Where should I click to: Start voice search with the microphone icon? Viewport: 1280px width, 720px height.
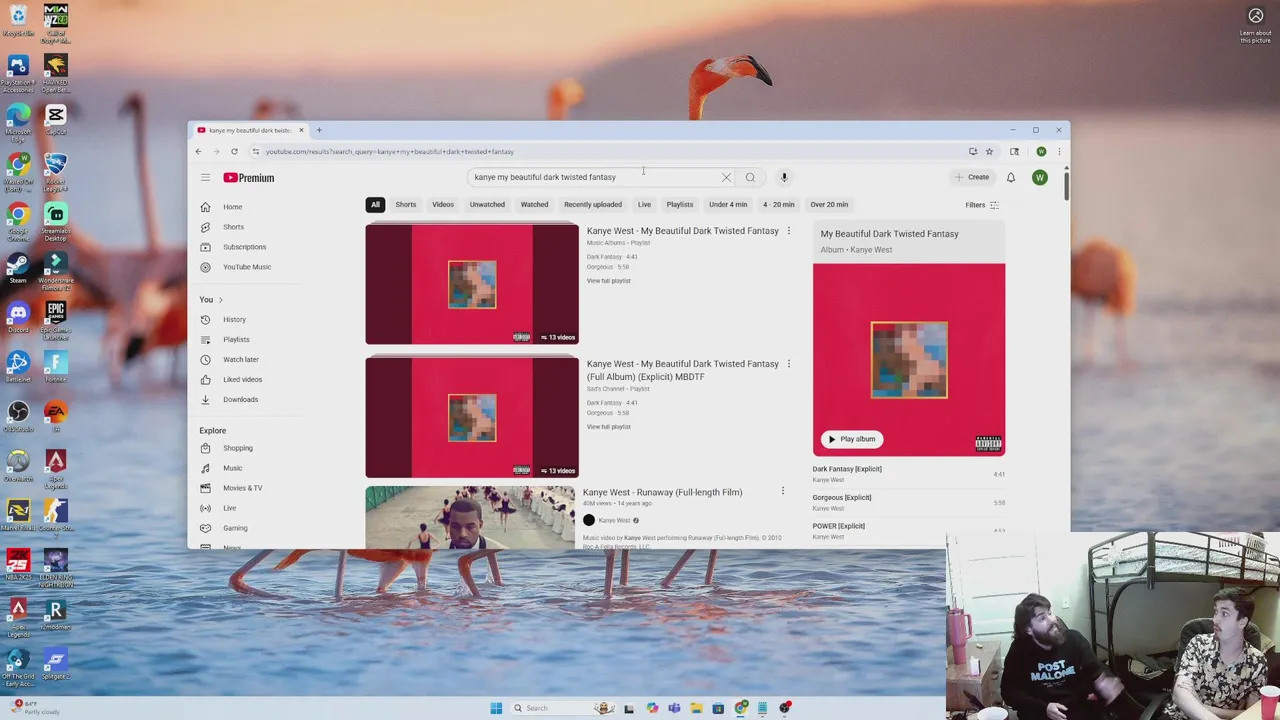(784, 178)
